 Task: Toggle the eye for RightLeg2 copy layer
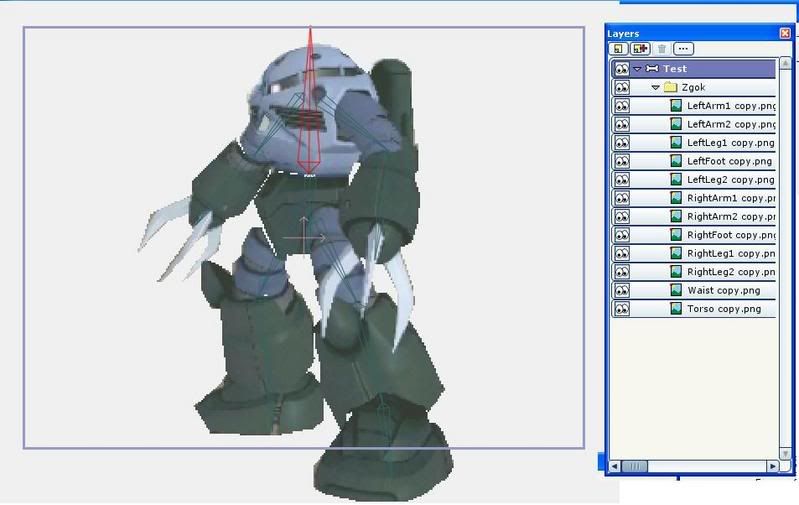(x=621, y=272)
